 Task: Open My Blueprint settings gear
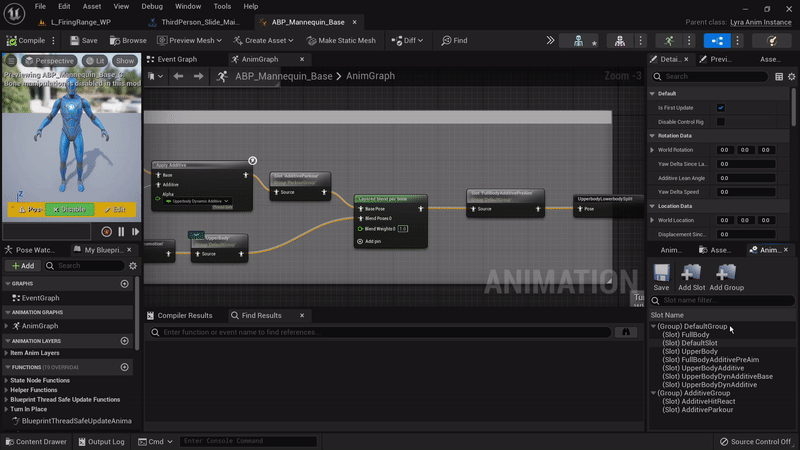tap(133, 266)
